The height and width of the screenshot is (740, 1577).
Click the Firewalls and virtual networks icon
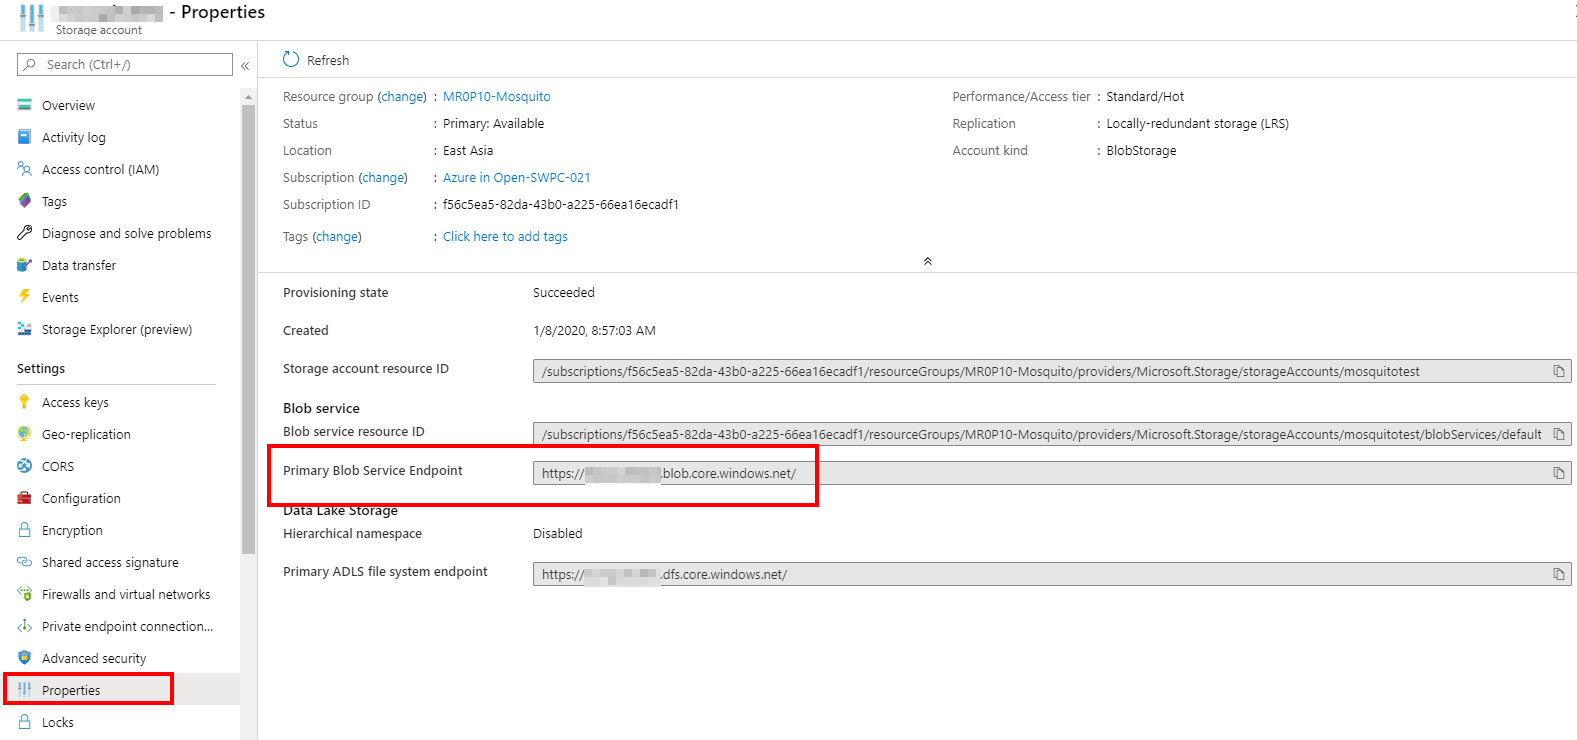(x=24, y=594)
